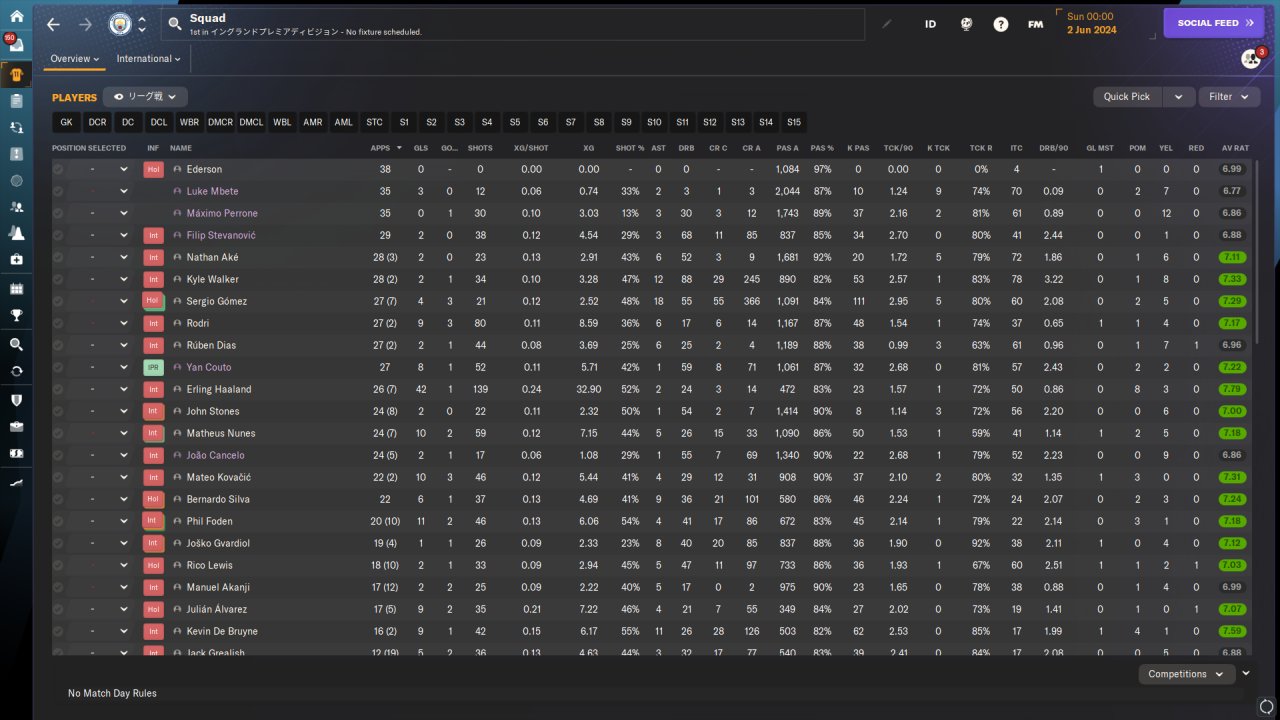The width and height of the screenshot is (1280, 720).
Task: Open the sidebar search magnifier icon
Action: [x=16, y=344]
